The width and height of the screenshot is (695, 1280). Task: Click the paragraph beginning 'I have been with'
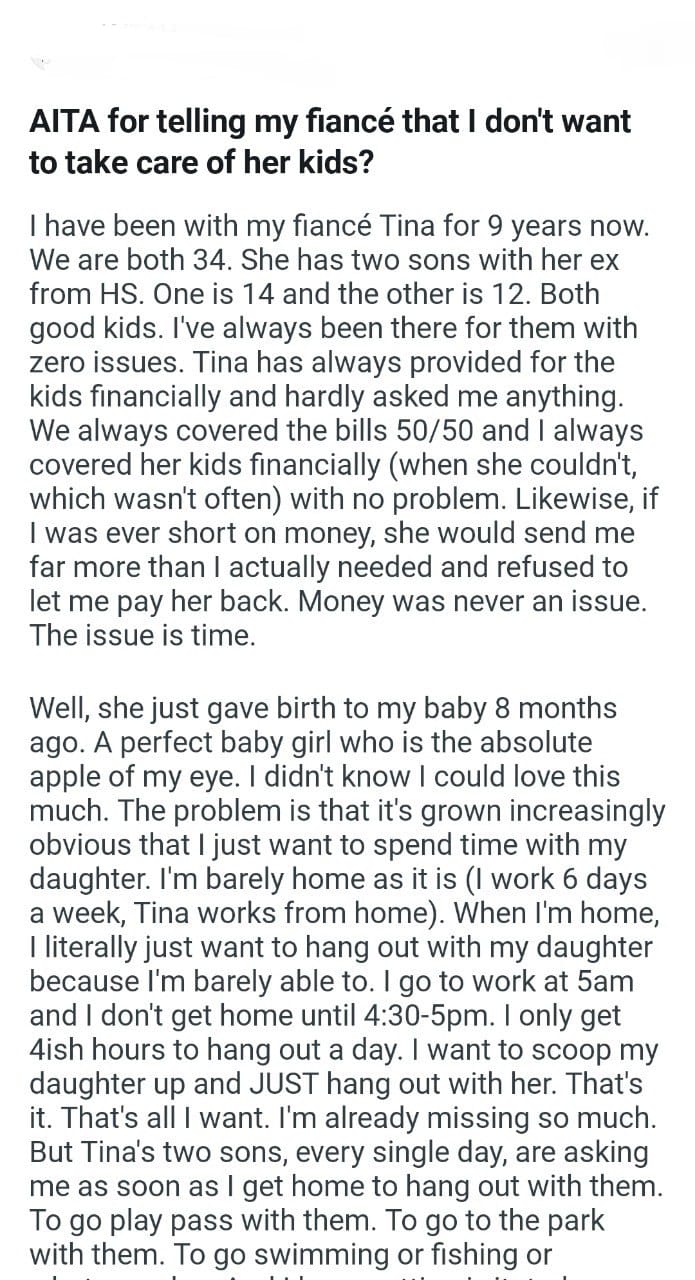pyautogui.click(x=340, y=430)
